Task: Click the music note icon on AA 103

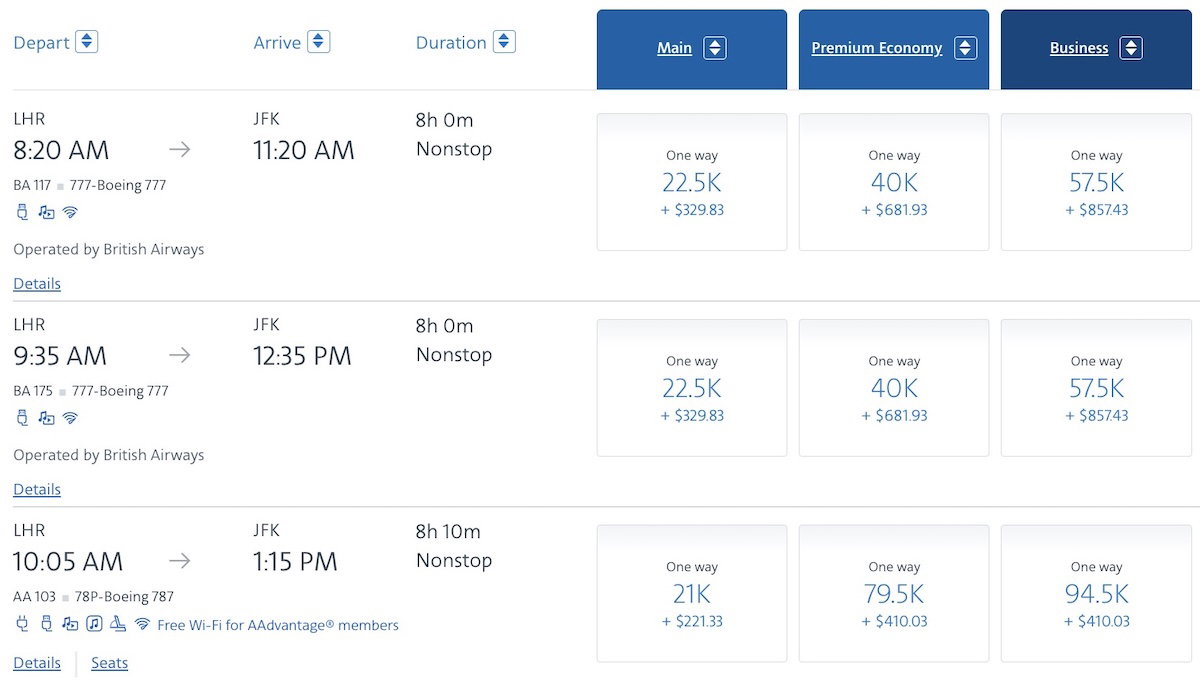Action: [94, 624]
